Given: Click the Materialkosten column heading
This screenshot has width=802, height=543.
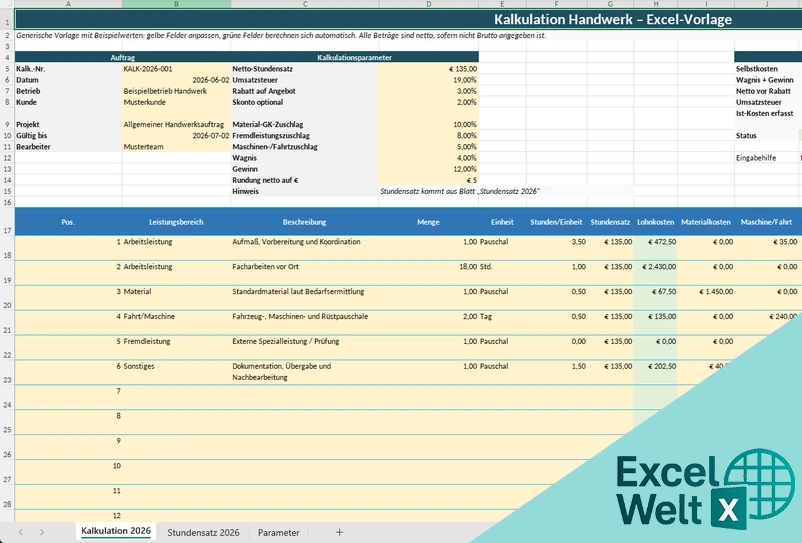Looking at the screenshot, I should (706, 222).
